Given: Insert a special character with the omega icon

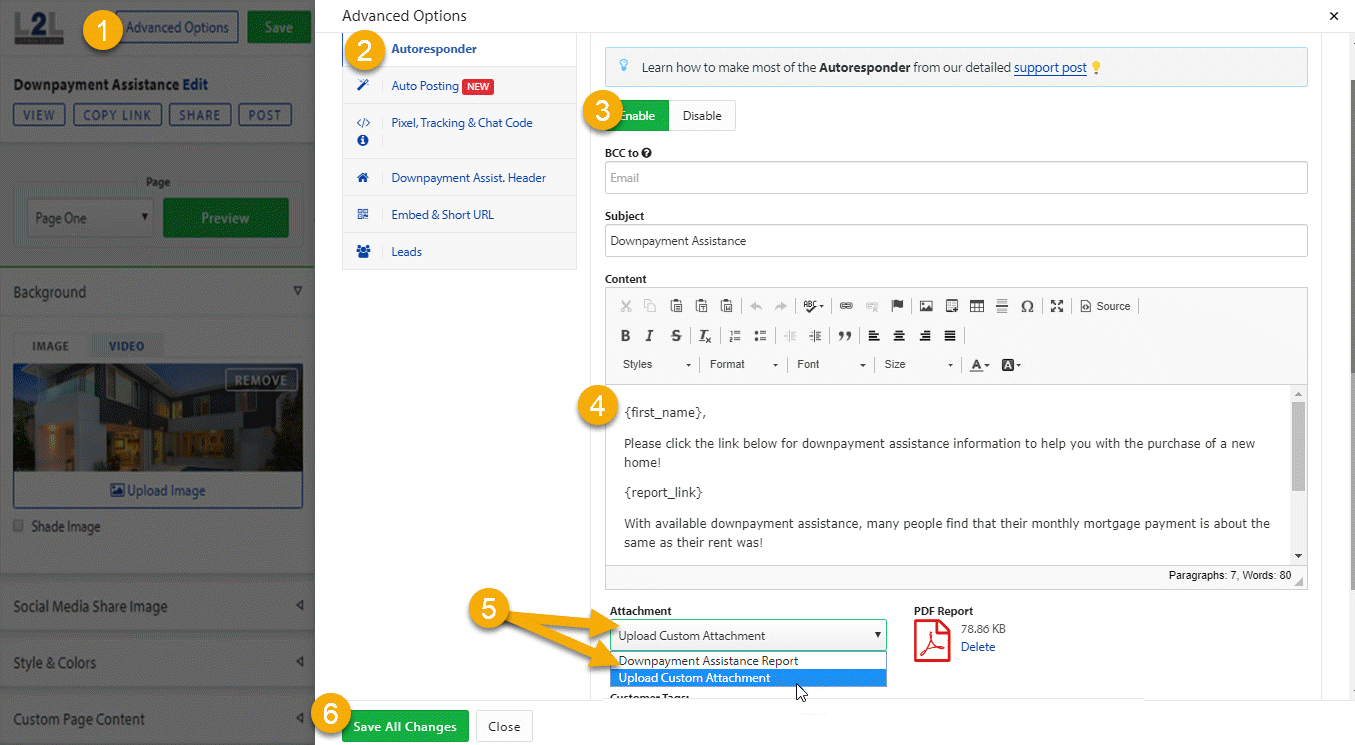Looking at the screenshot, I should point(1027,306).
